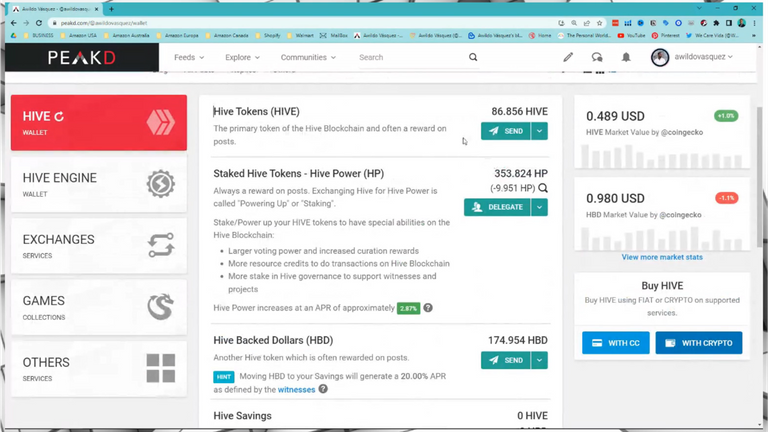Refresh the HIVE wallet icon
768x432 pixels.
coord(59,117)
